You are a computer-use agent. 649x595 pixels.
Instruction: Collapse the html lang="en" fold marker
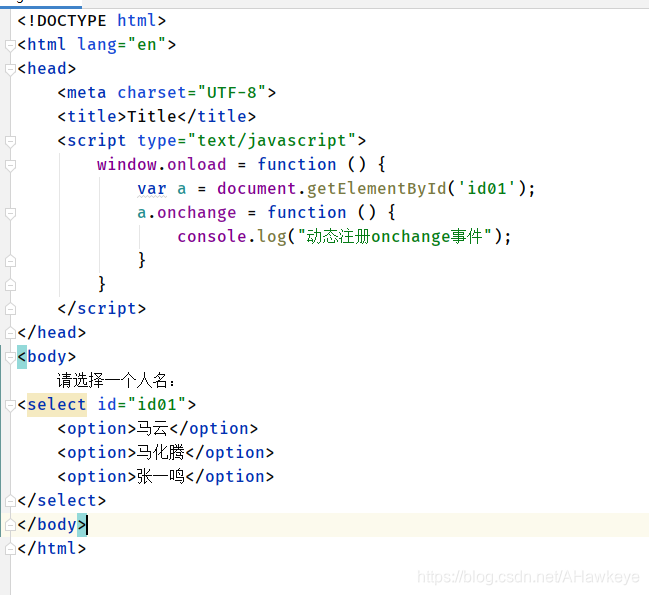click(10, 45)
